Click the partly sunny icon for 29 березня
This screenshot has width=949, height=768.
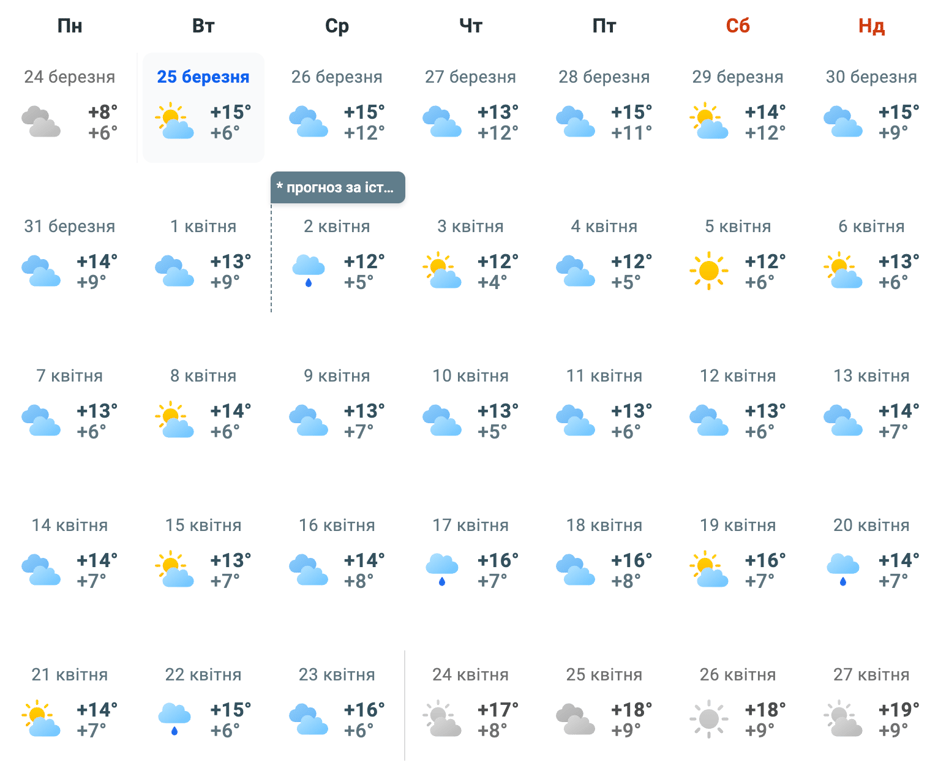tap(709, 122)
